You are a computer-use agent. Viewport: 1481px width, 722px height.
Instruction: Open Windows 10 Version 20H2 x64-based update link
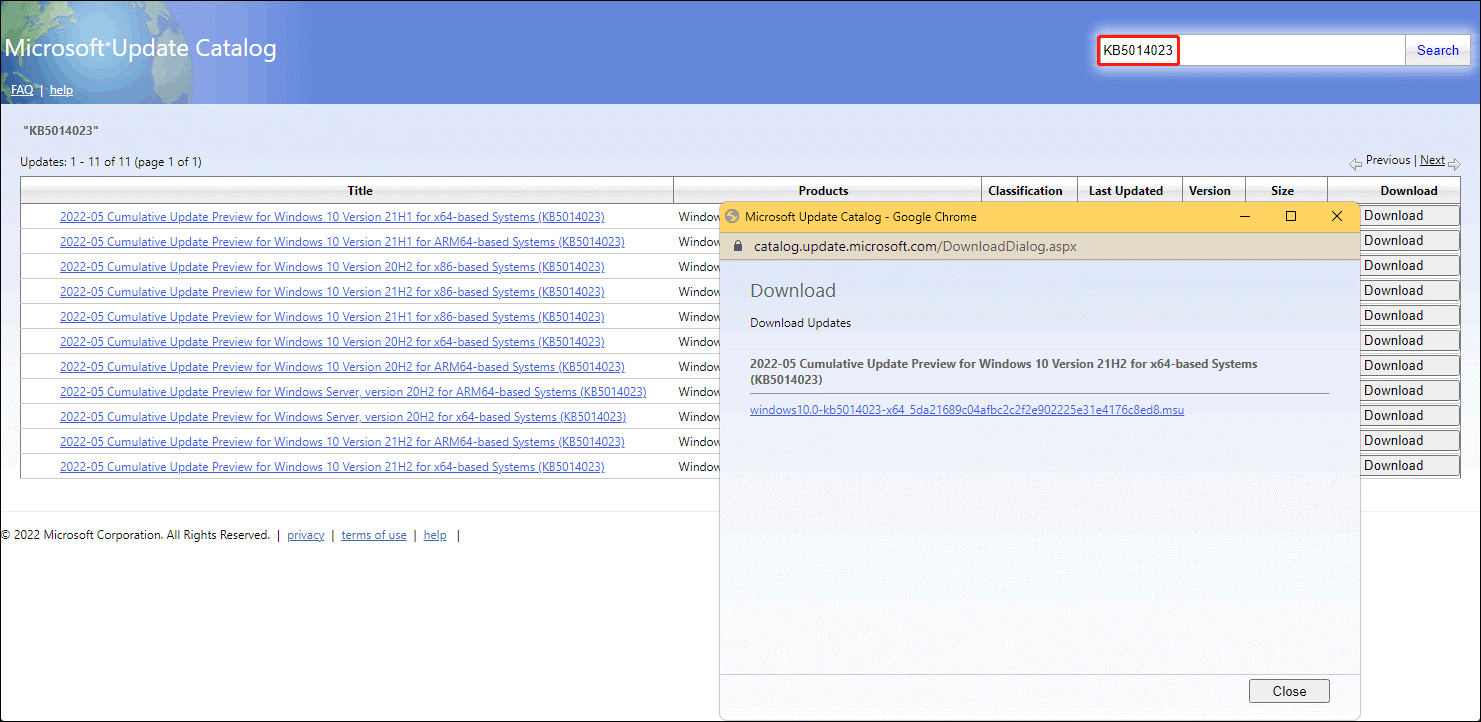pyautogui.click(x=332, y=342)
